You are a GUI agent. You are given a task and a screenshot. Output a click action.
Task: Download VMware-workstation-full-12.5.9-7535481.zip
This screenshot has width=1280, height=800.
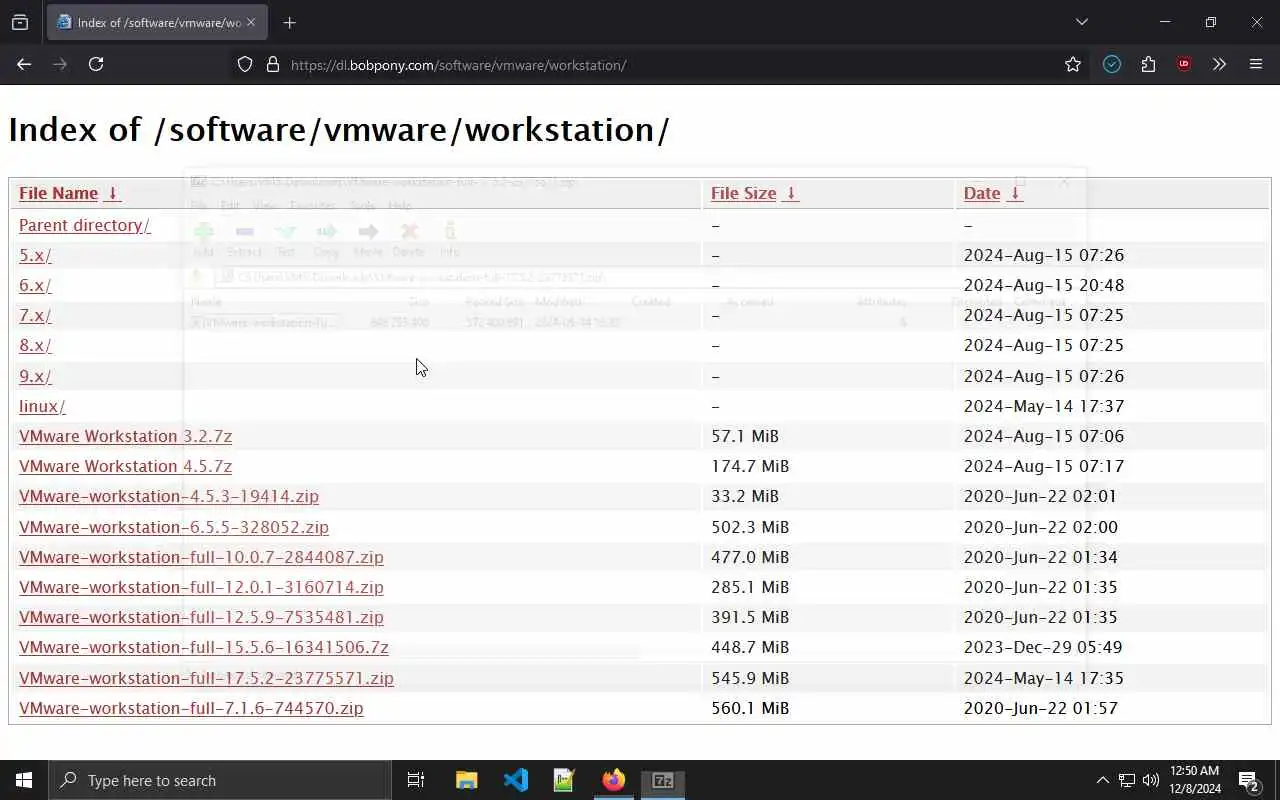(x=201, y=617)
